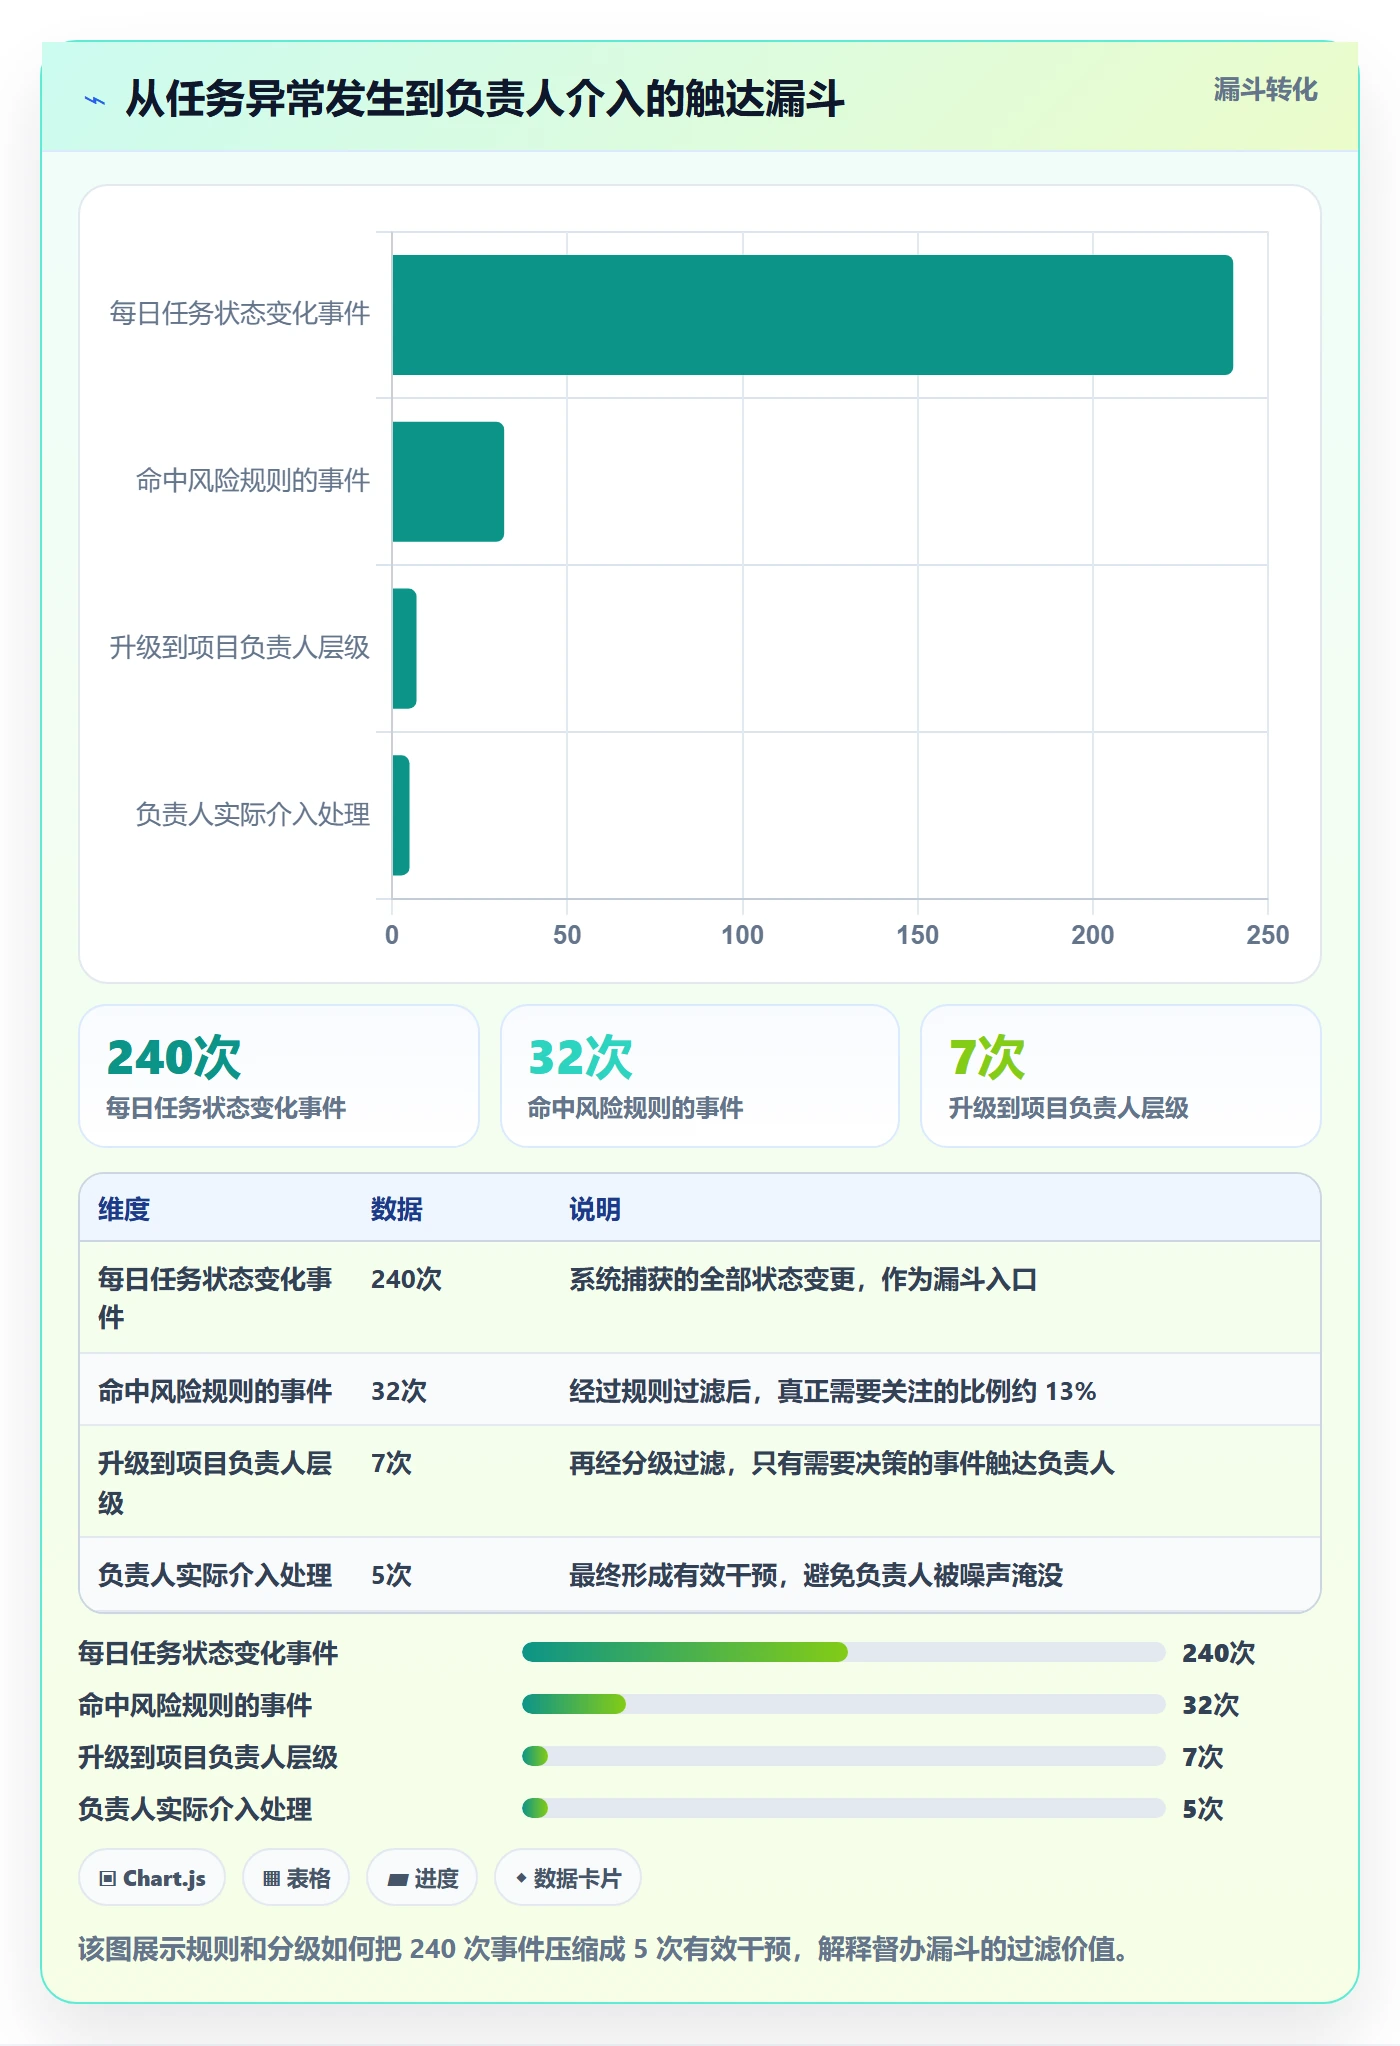Click the 命中风险规则的事件 chart bar
The height and width of the screenshot is (2046, 1400).
tap(448, 482)
